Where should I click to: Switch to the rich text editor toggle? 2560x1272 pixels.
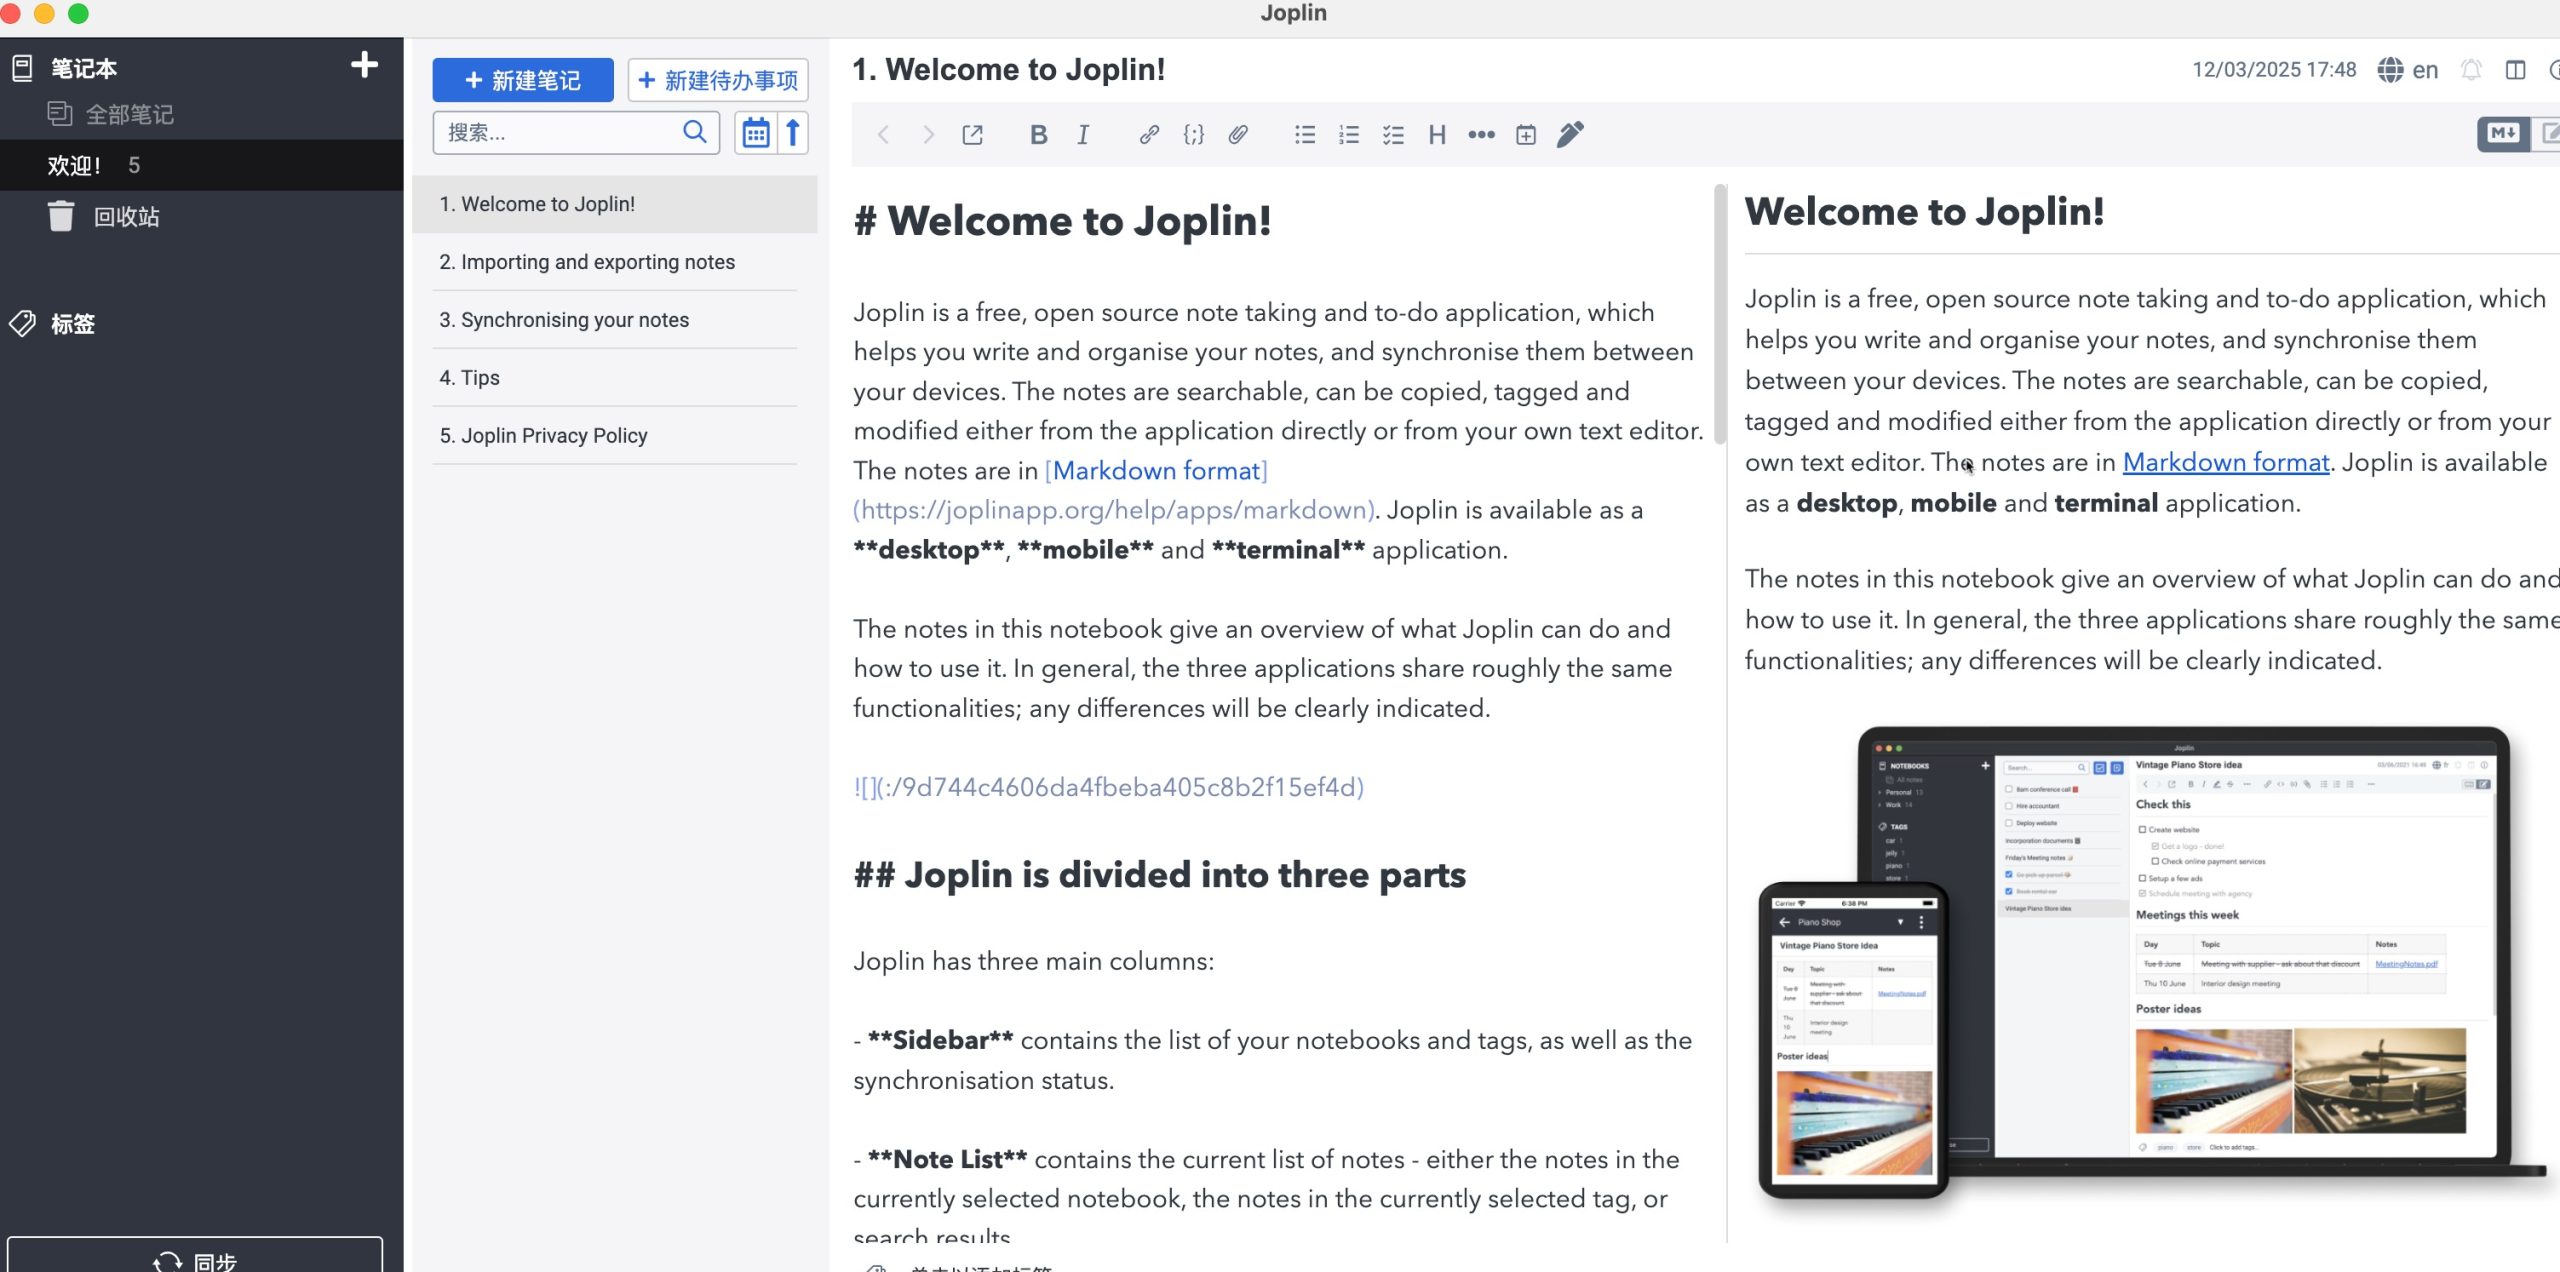pos(2546,133)
